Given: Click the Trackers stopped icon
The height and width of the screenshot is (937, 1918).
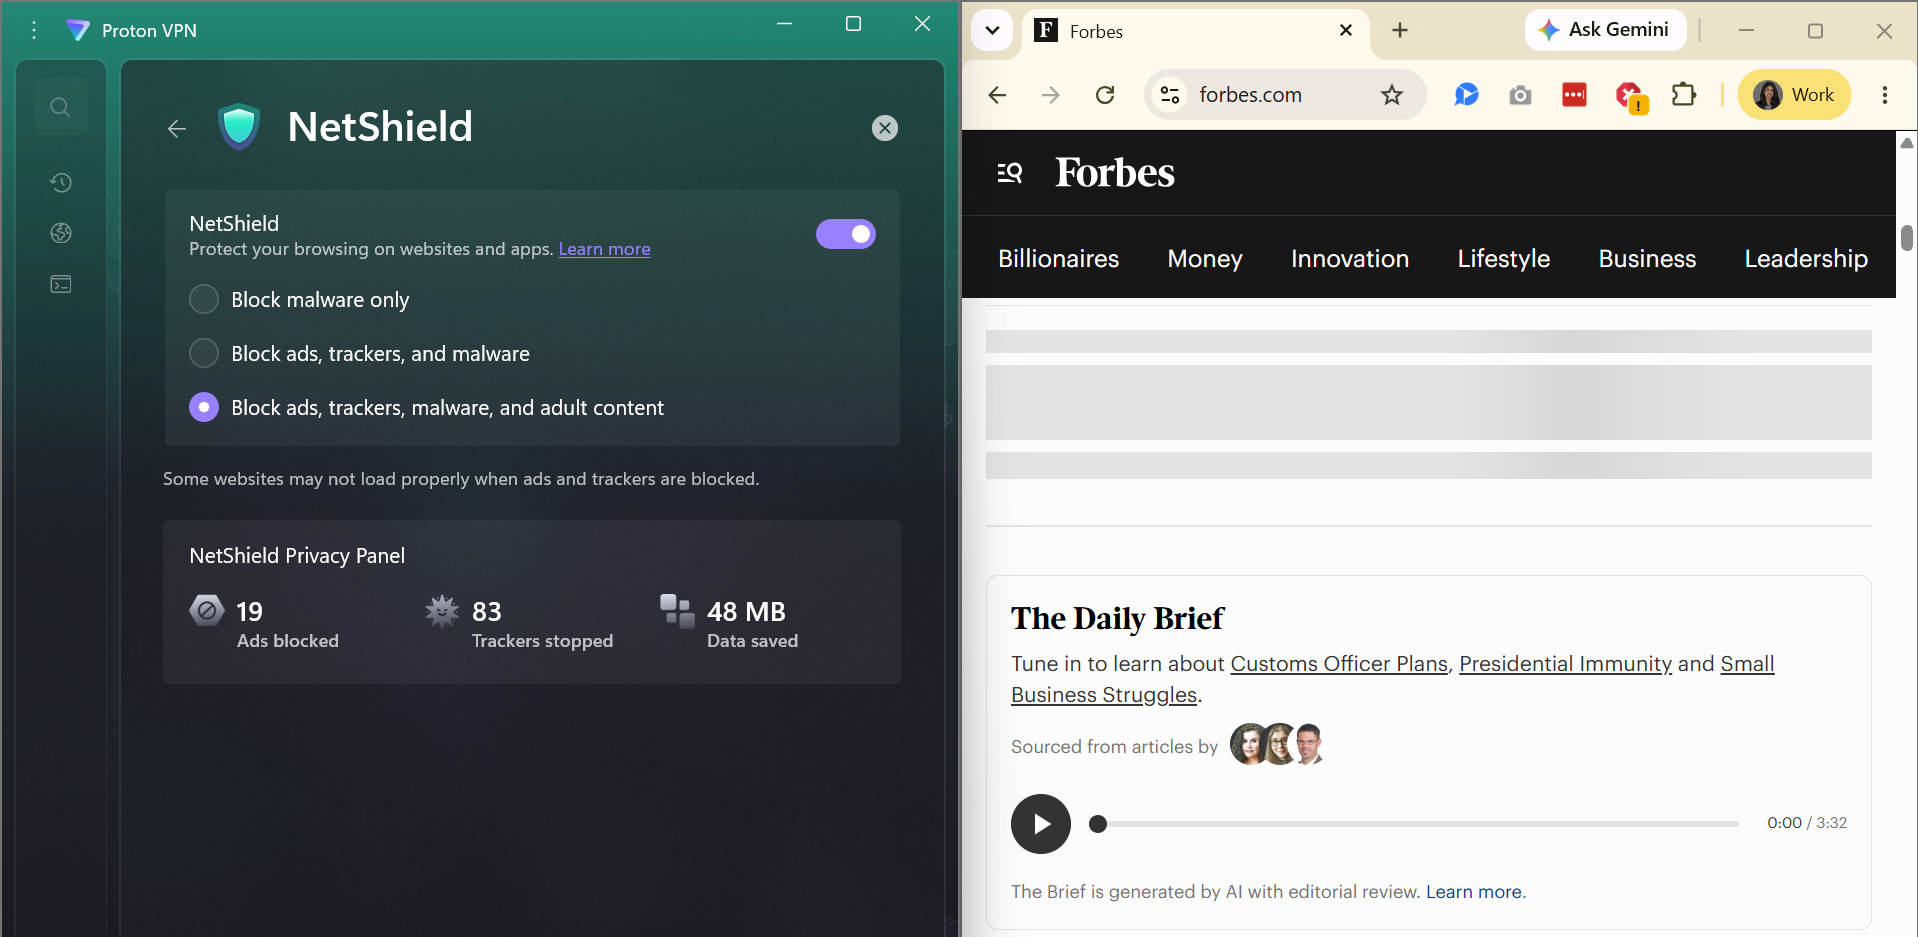Looking at the screenshot, I should pos(442,610).
